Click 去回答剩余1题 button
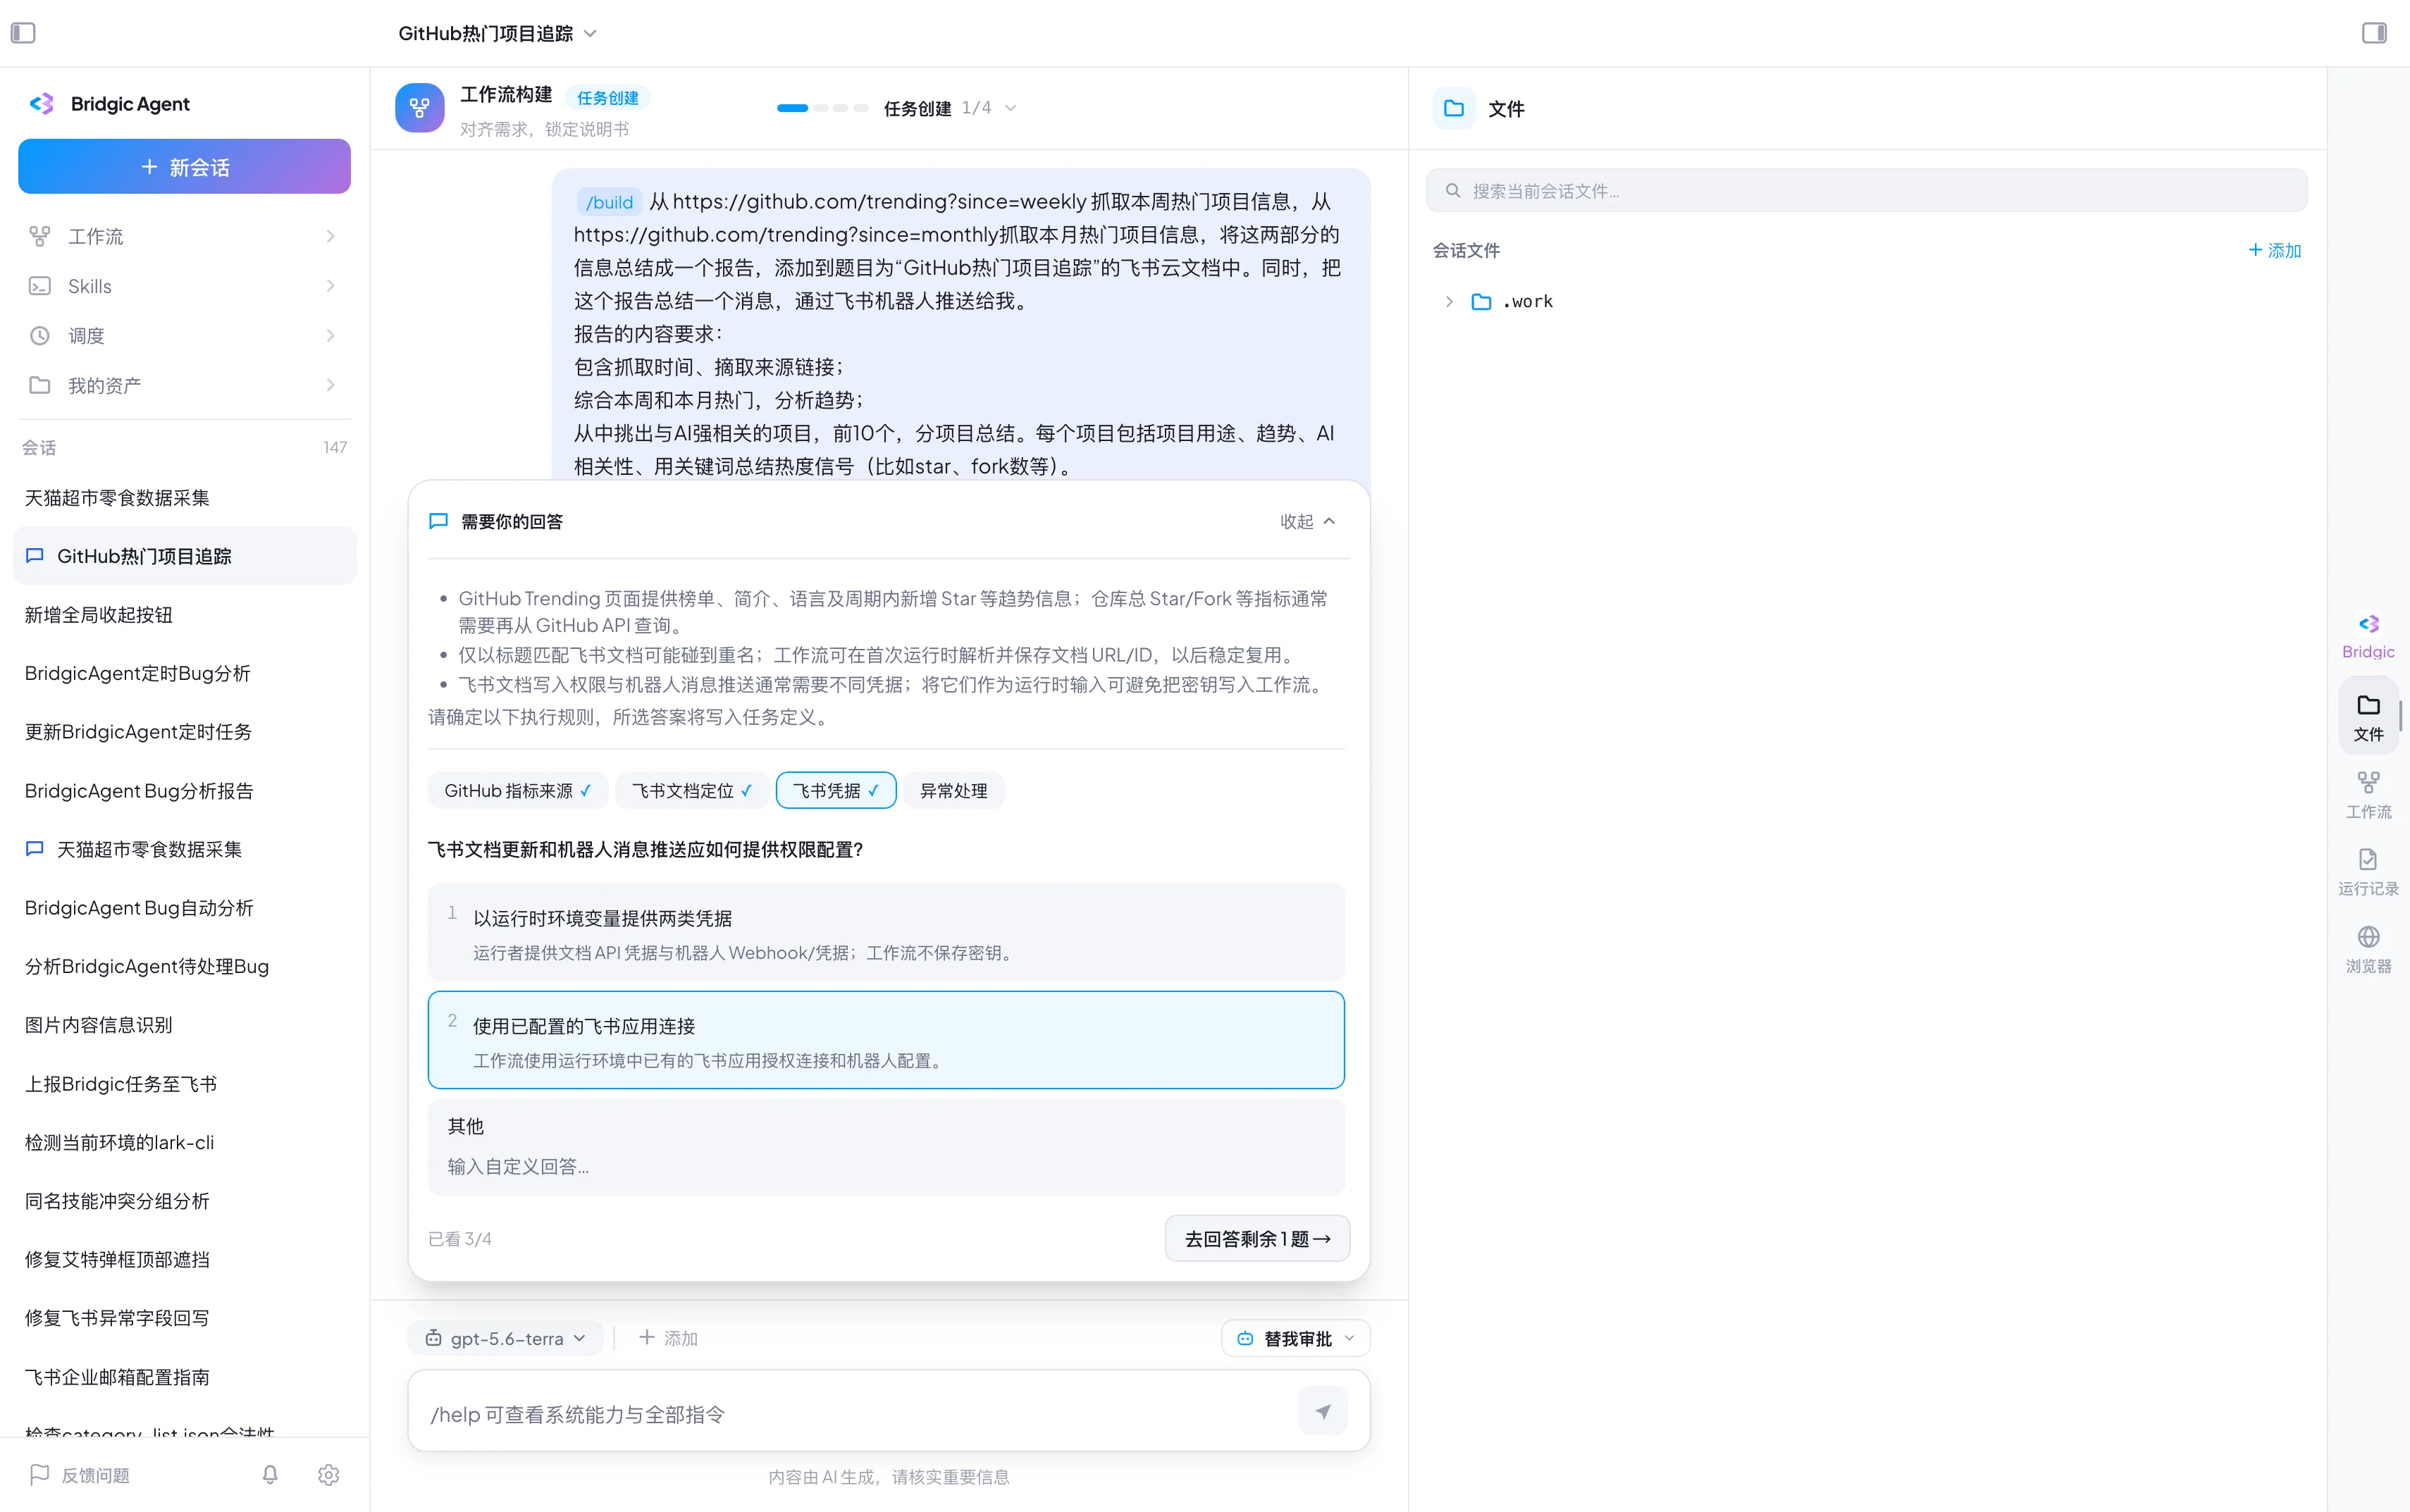The height and width of the screenshot is (1512, 2410). coord(1257,1238)
